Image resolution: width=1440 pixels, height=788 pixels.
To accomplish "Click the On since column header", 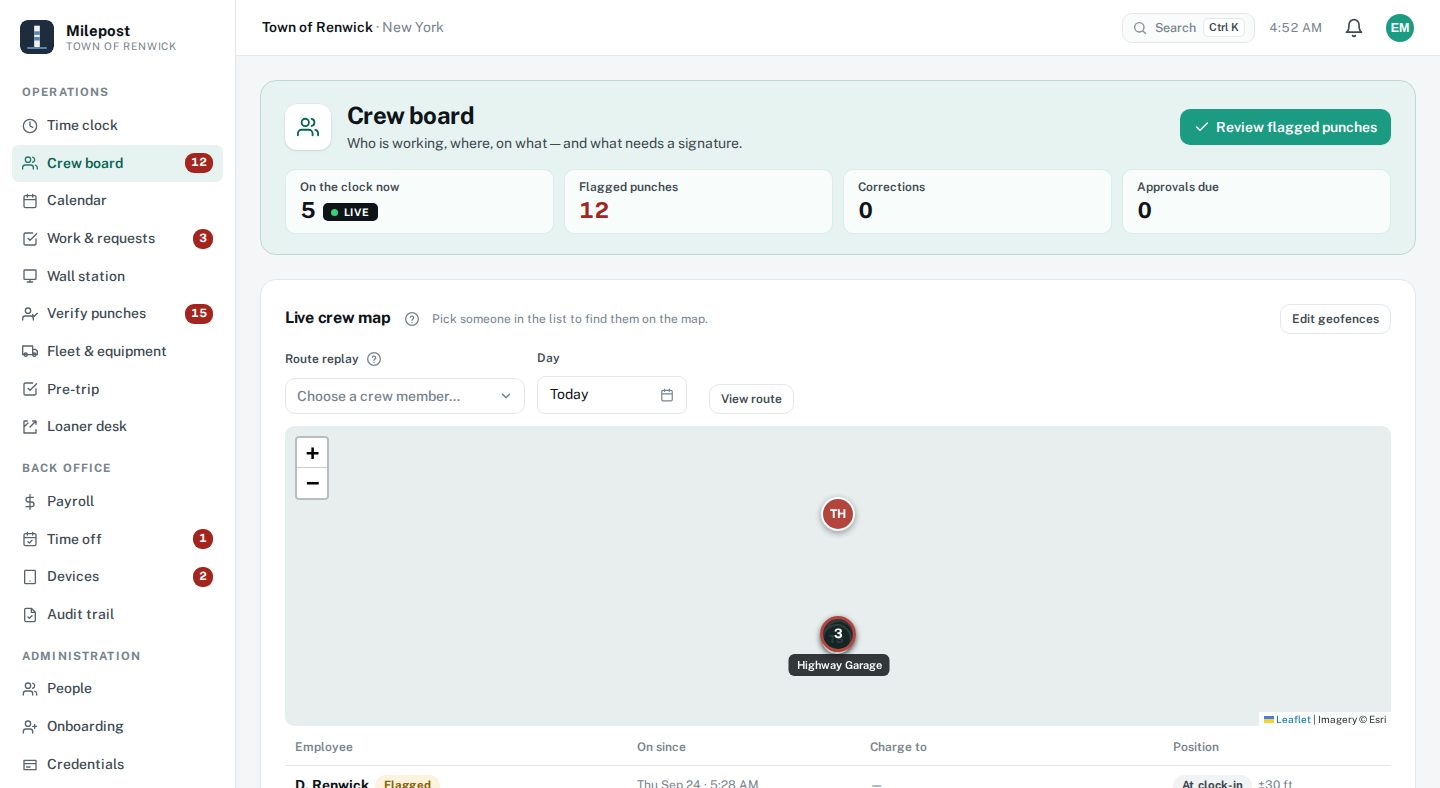I will tap(661, 747).
